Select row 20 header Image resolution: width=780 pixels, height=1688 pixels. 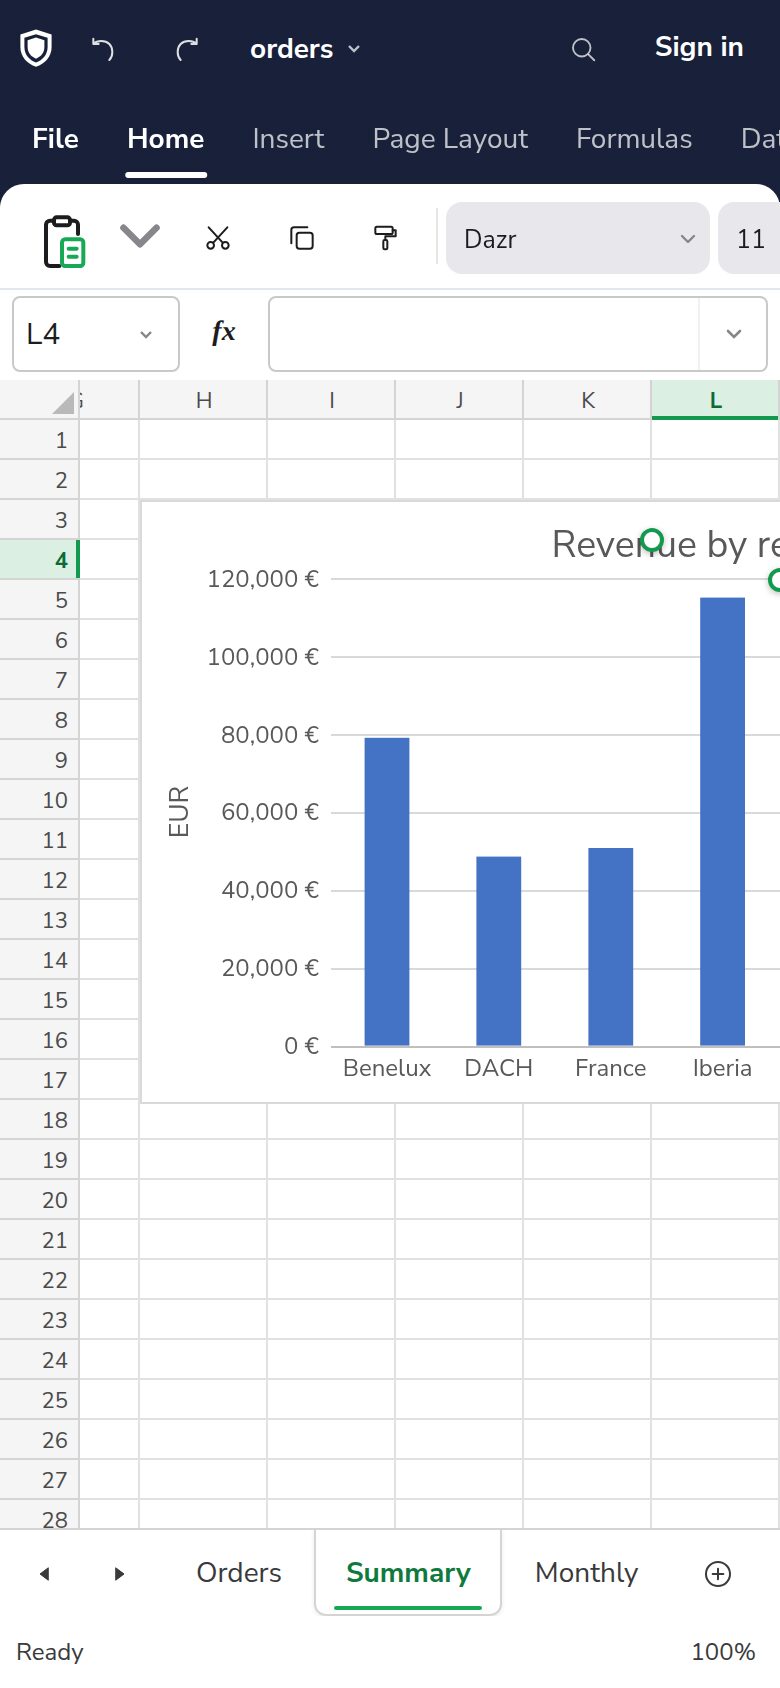coord(39,1200)
